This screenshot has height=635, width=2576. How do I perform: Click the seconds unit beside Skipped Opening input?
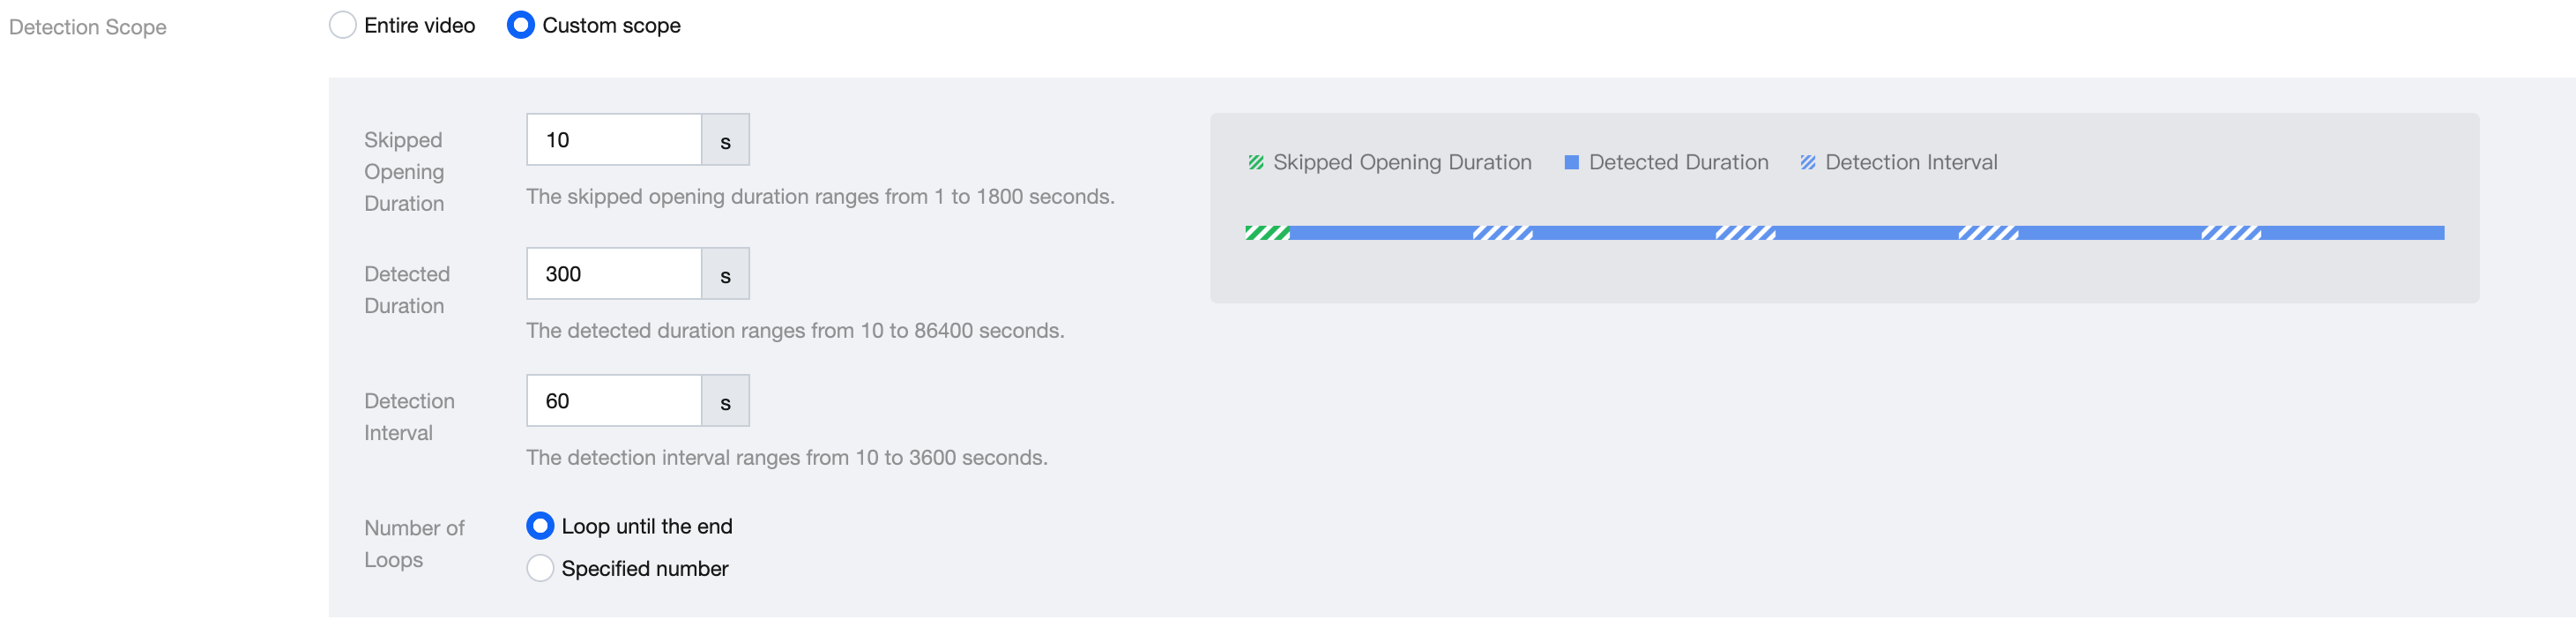pos(725,141)
